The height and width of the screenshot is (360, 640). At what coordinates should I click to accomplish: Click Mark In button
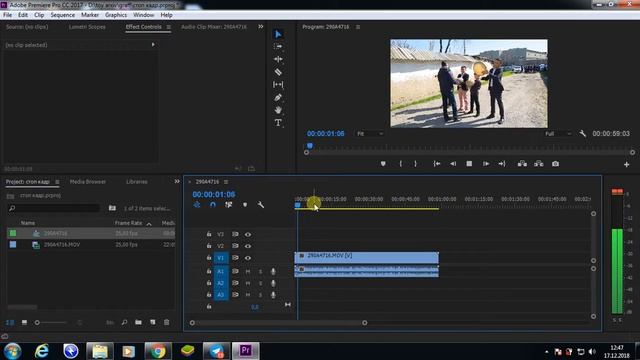click(400, 164)
